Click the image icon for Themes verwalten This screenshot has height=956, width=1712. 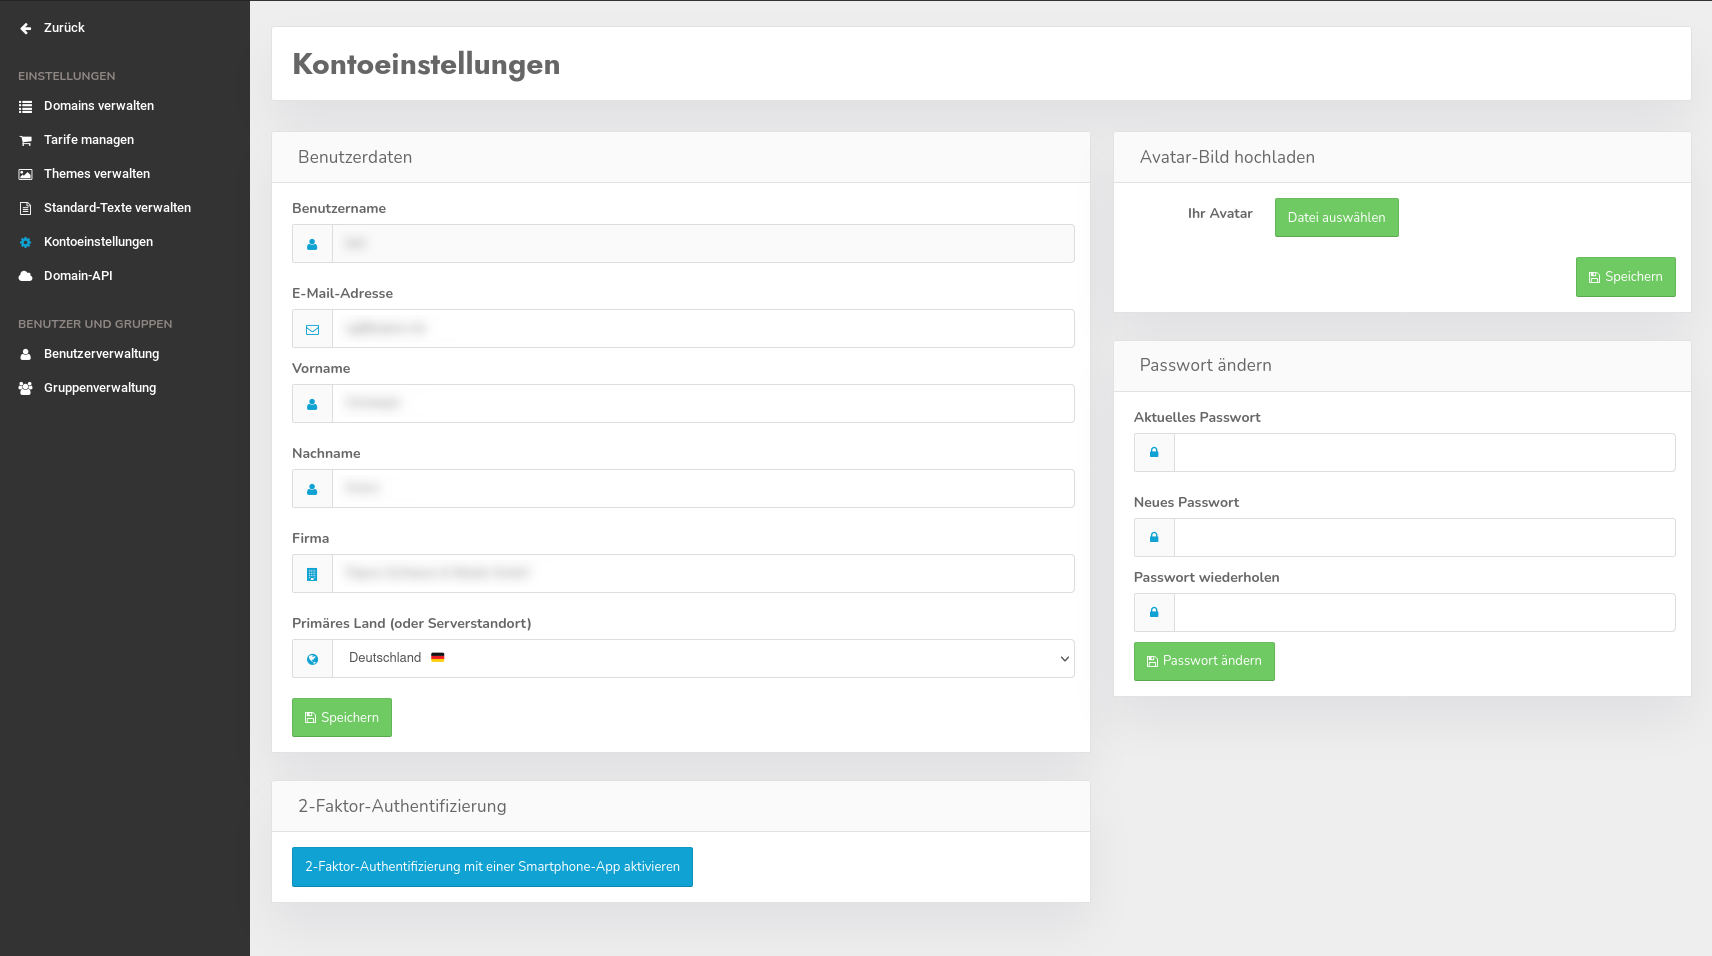[26, 174]
